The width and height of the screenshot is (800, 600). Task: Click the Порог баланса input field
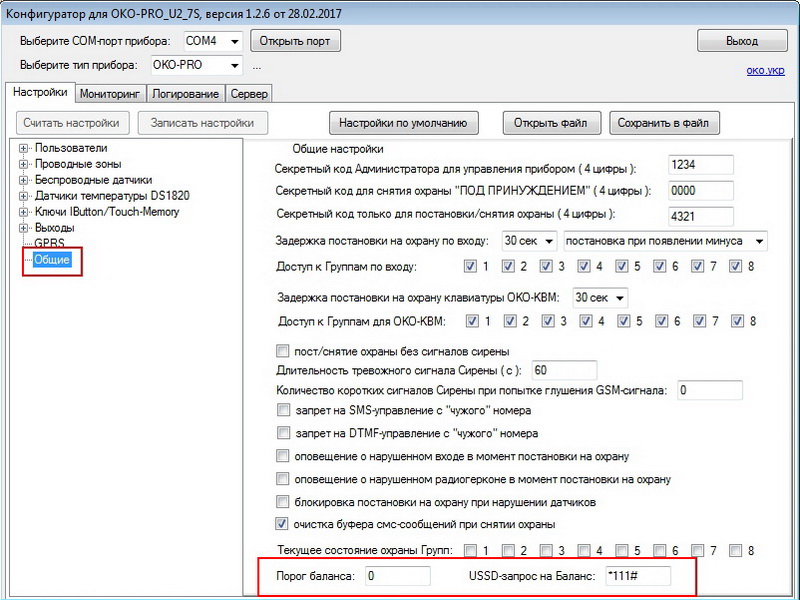tap(397, 576)
